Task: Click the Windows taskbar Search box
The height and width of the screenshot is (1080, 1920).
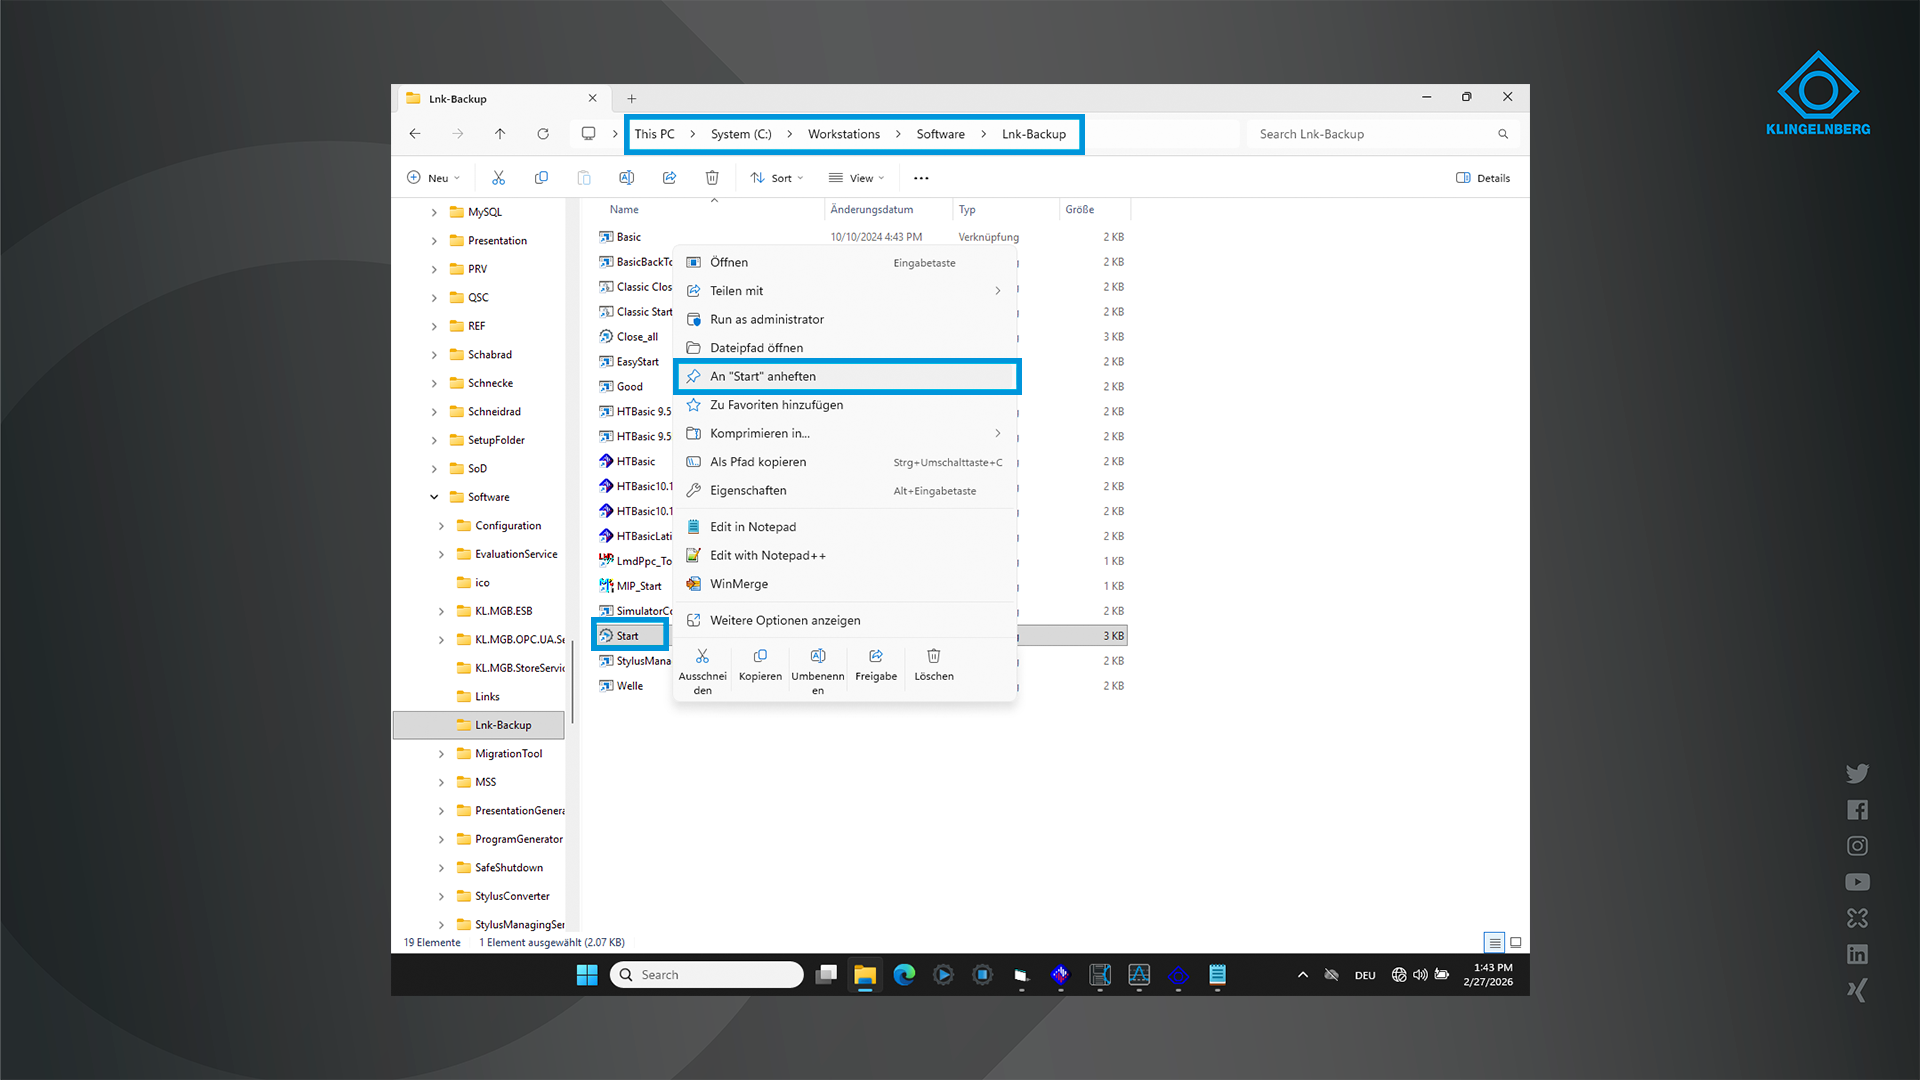Action: click(x=706, y=975)
